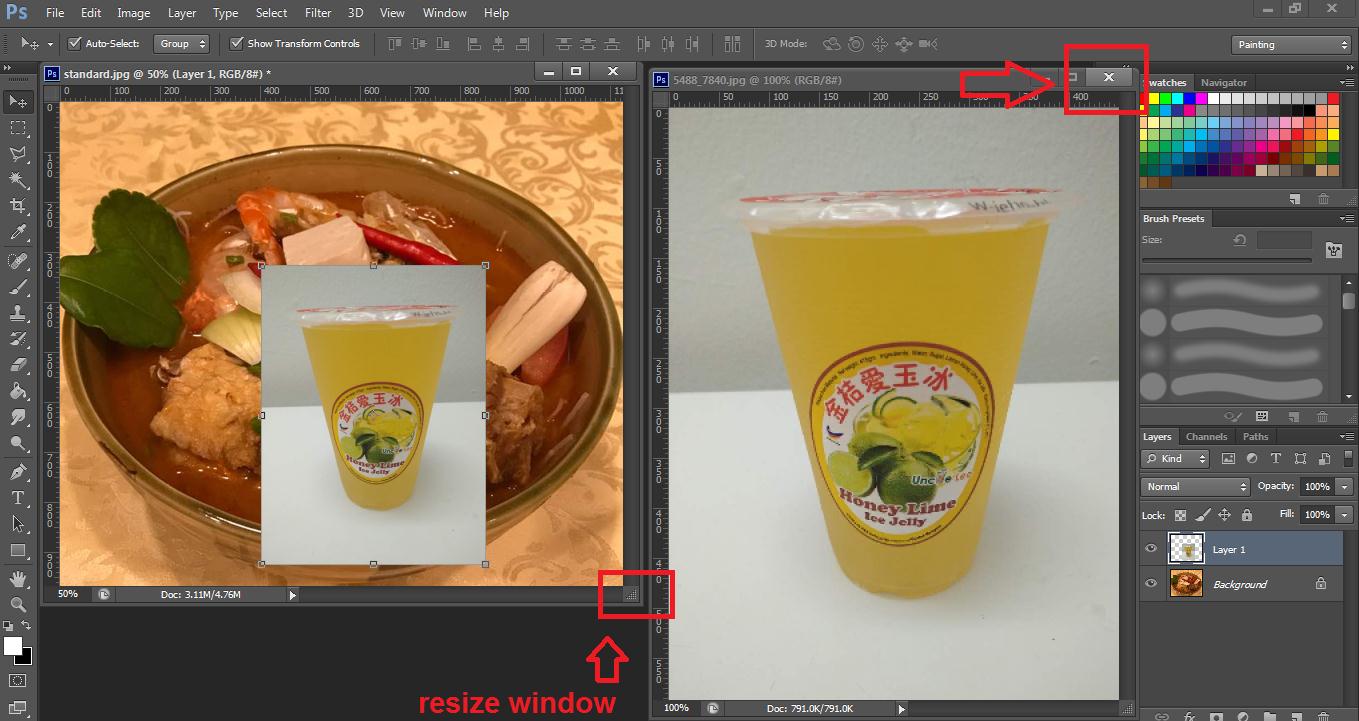Open the Painting workspace dropdown
This screenshot has height=721, width=1359.
pos(1291,45)
